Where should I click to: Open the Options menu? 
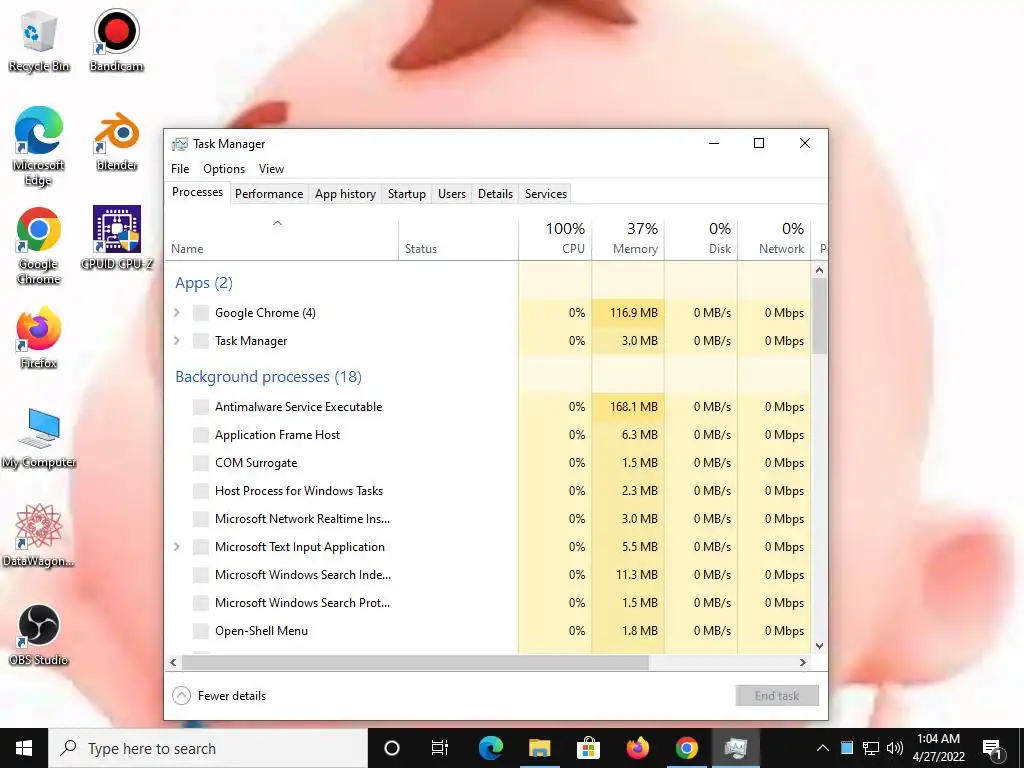(x=224, y=168)
